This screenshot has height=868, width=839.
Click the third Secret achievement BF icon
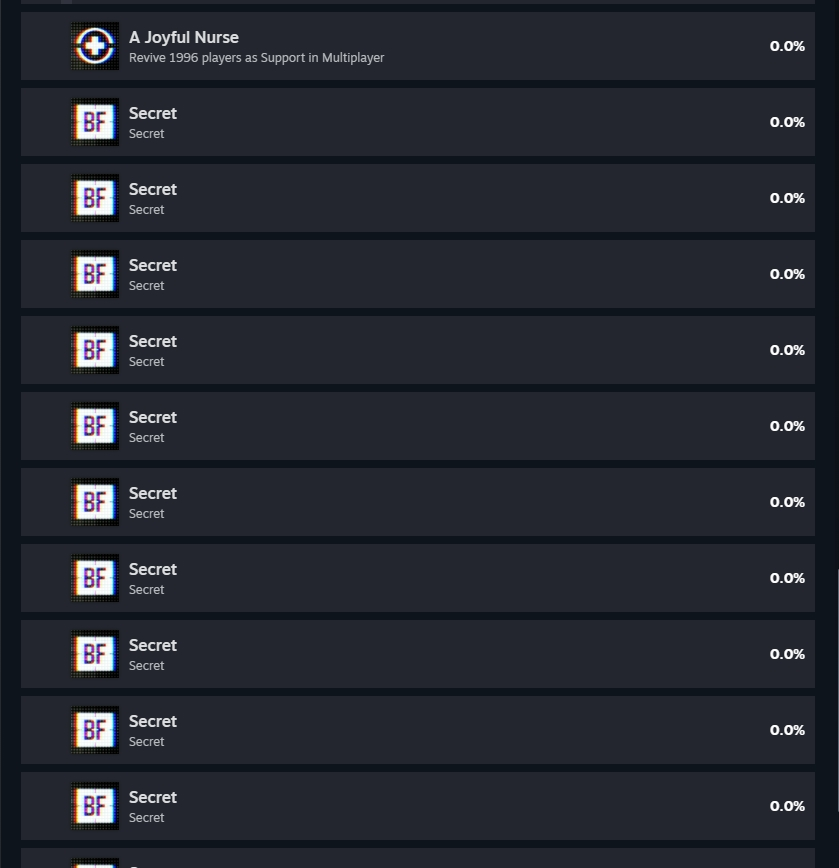click(95, 274)
